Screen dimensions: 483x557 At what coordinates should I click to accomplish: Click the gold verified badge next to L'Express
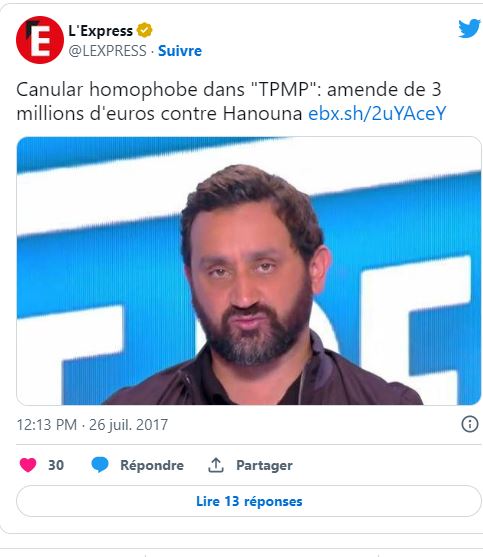click(x=145, y=30)
